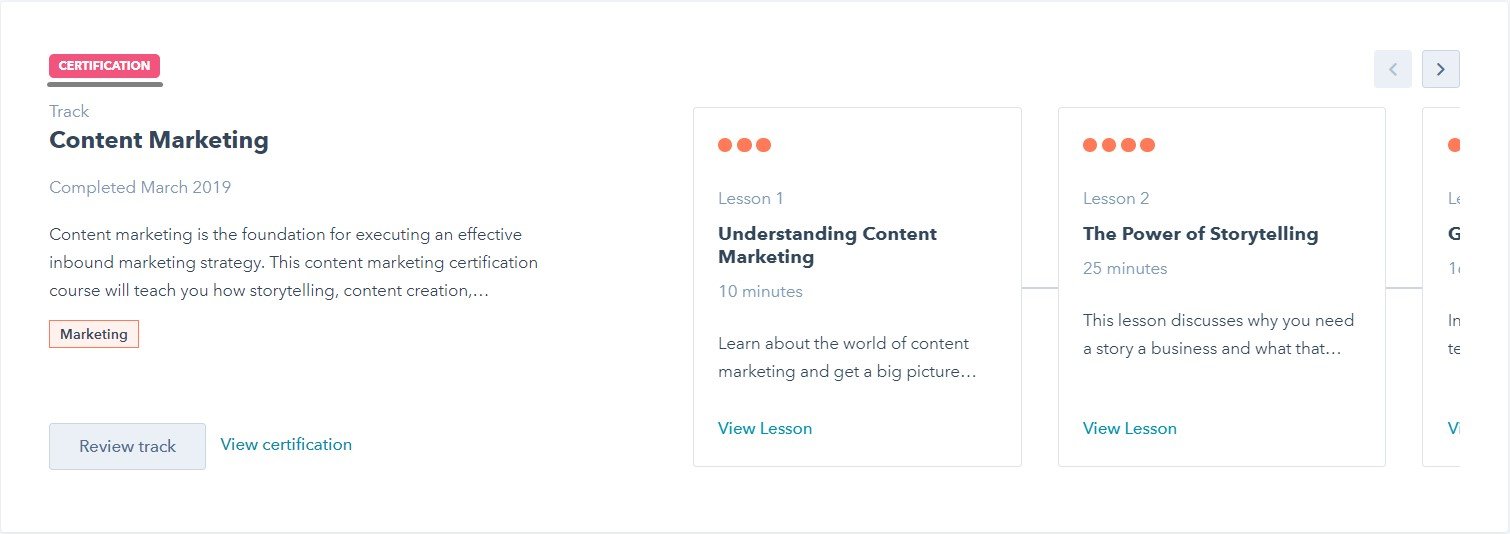The image size is (1510, 534).
Task: Click The Power of Storytelling lesson title
Action: click(1200, 234)
